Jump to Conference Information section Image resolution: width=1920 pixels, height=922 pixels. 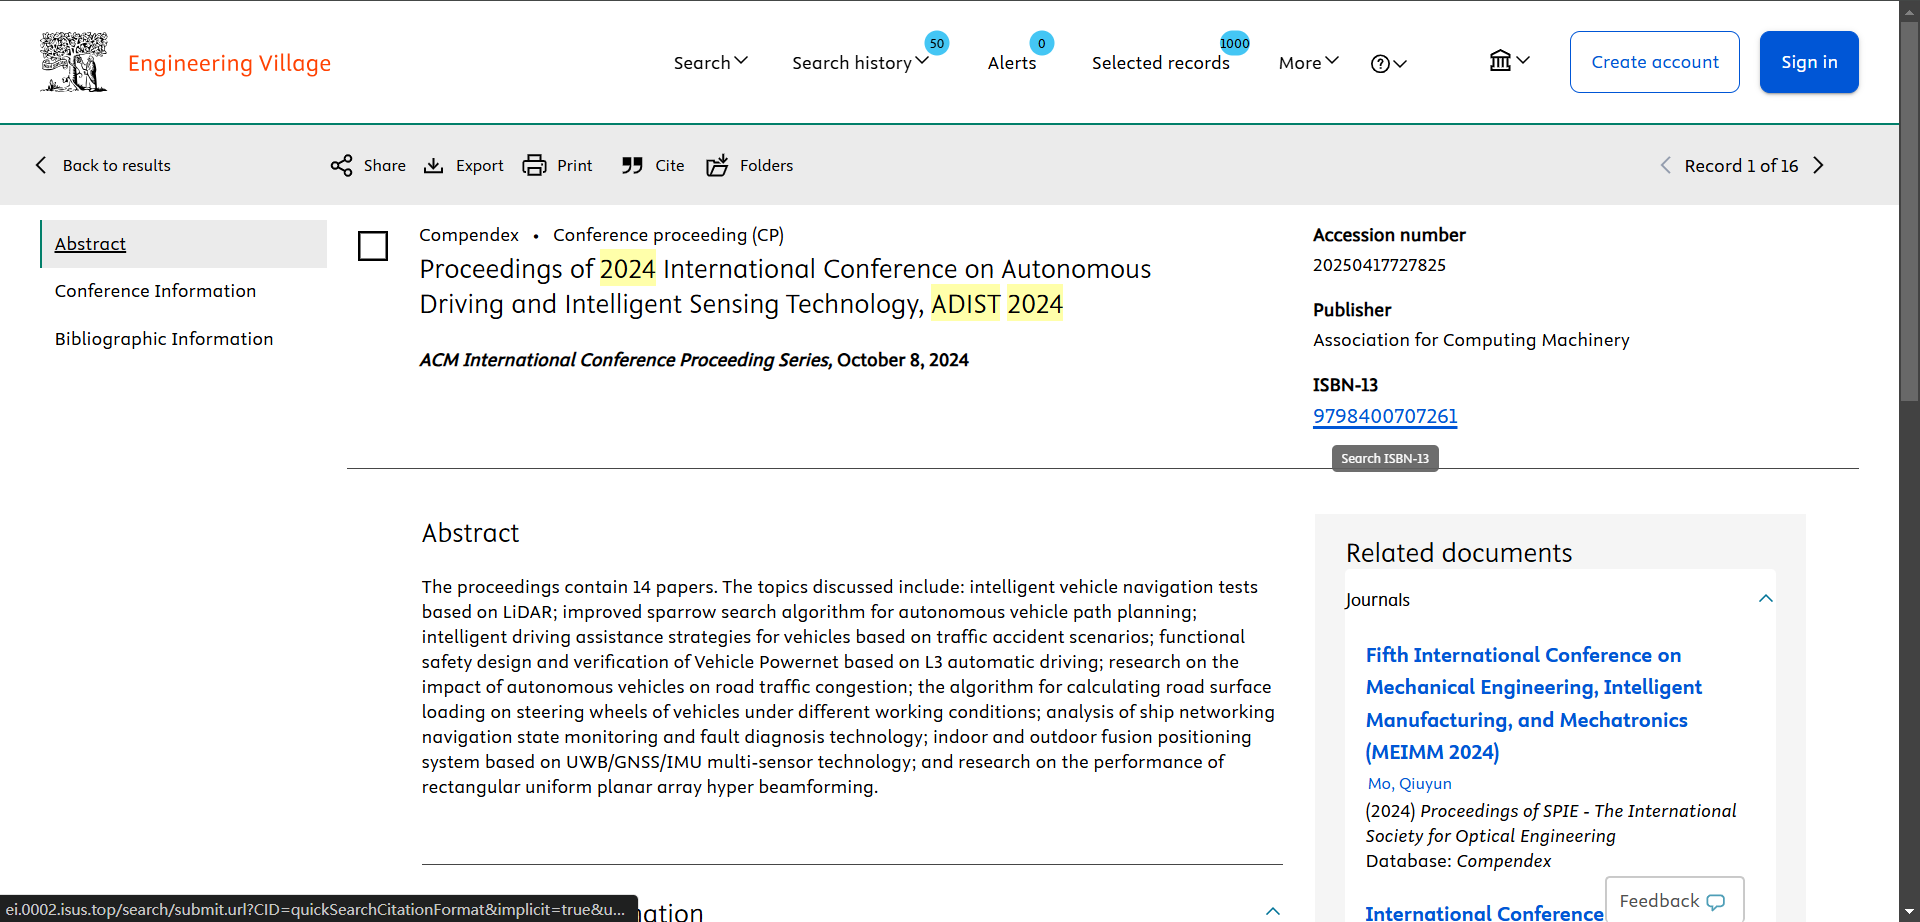pos(155,291)
